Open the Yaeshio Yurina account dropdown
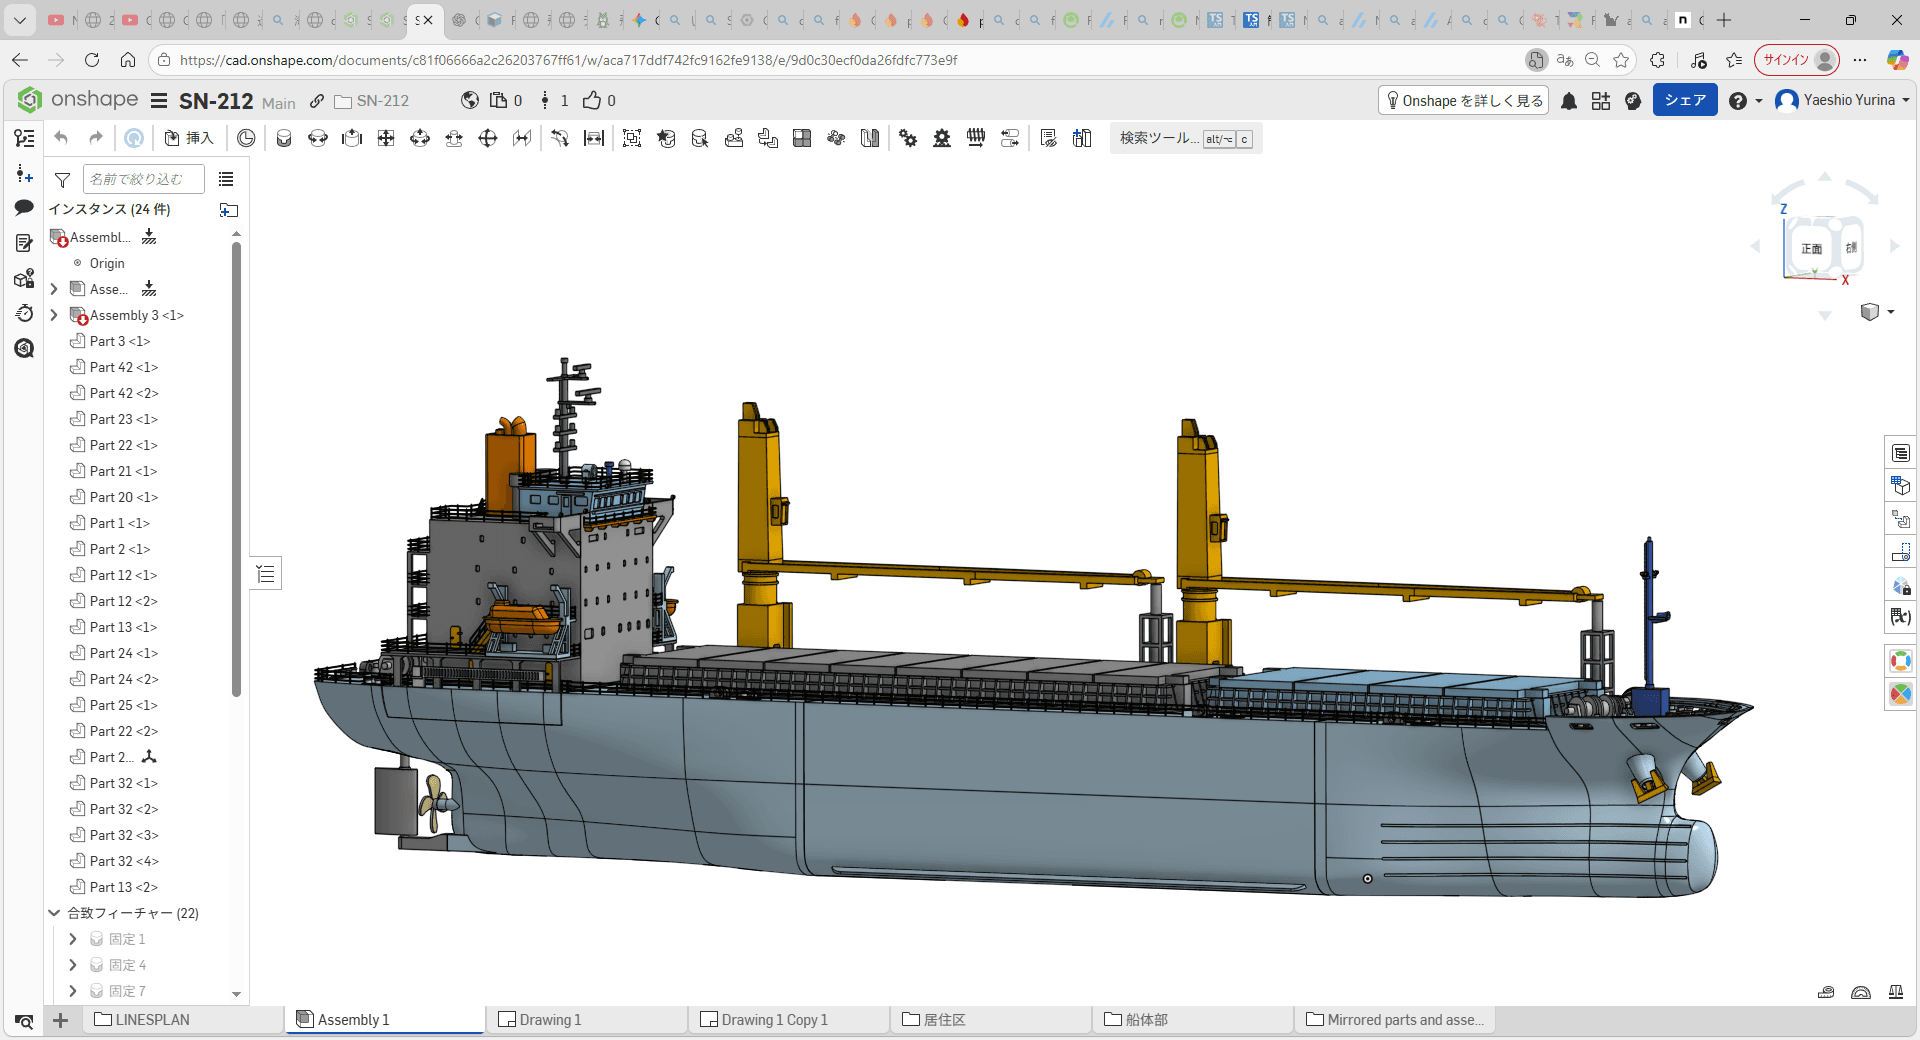 pos(1842,100)
